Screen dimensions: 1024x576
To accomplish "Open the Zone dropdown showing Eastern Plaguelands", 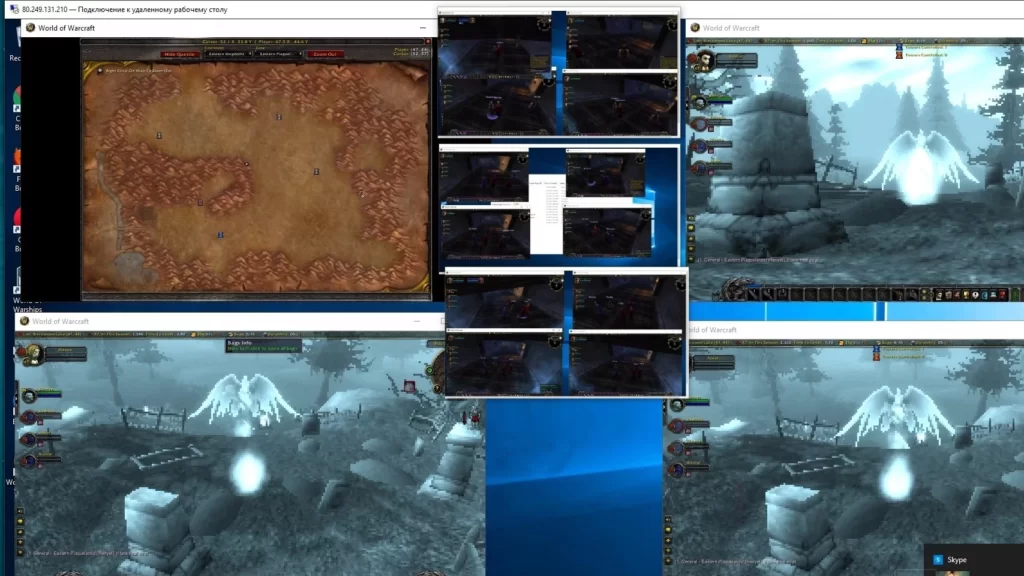I will pos(278,54).
